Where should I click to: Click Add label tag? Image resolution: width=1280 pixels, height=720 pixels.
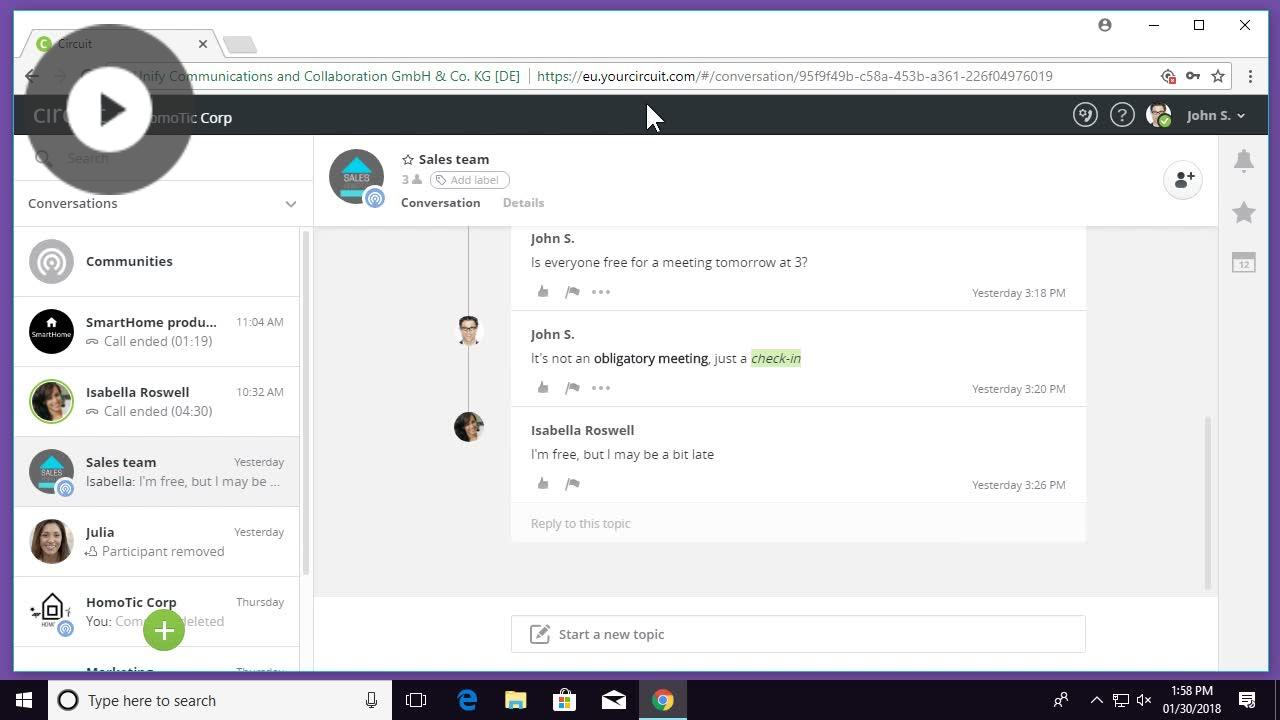(x=469, y=180)
